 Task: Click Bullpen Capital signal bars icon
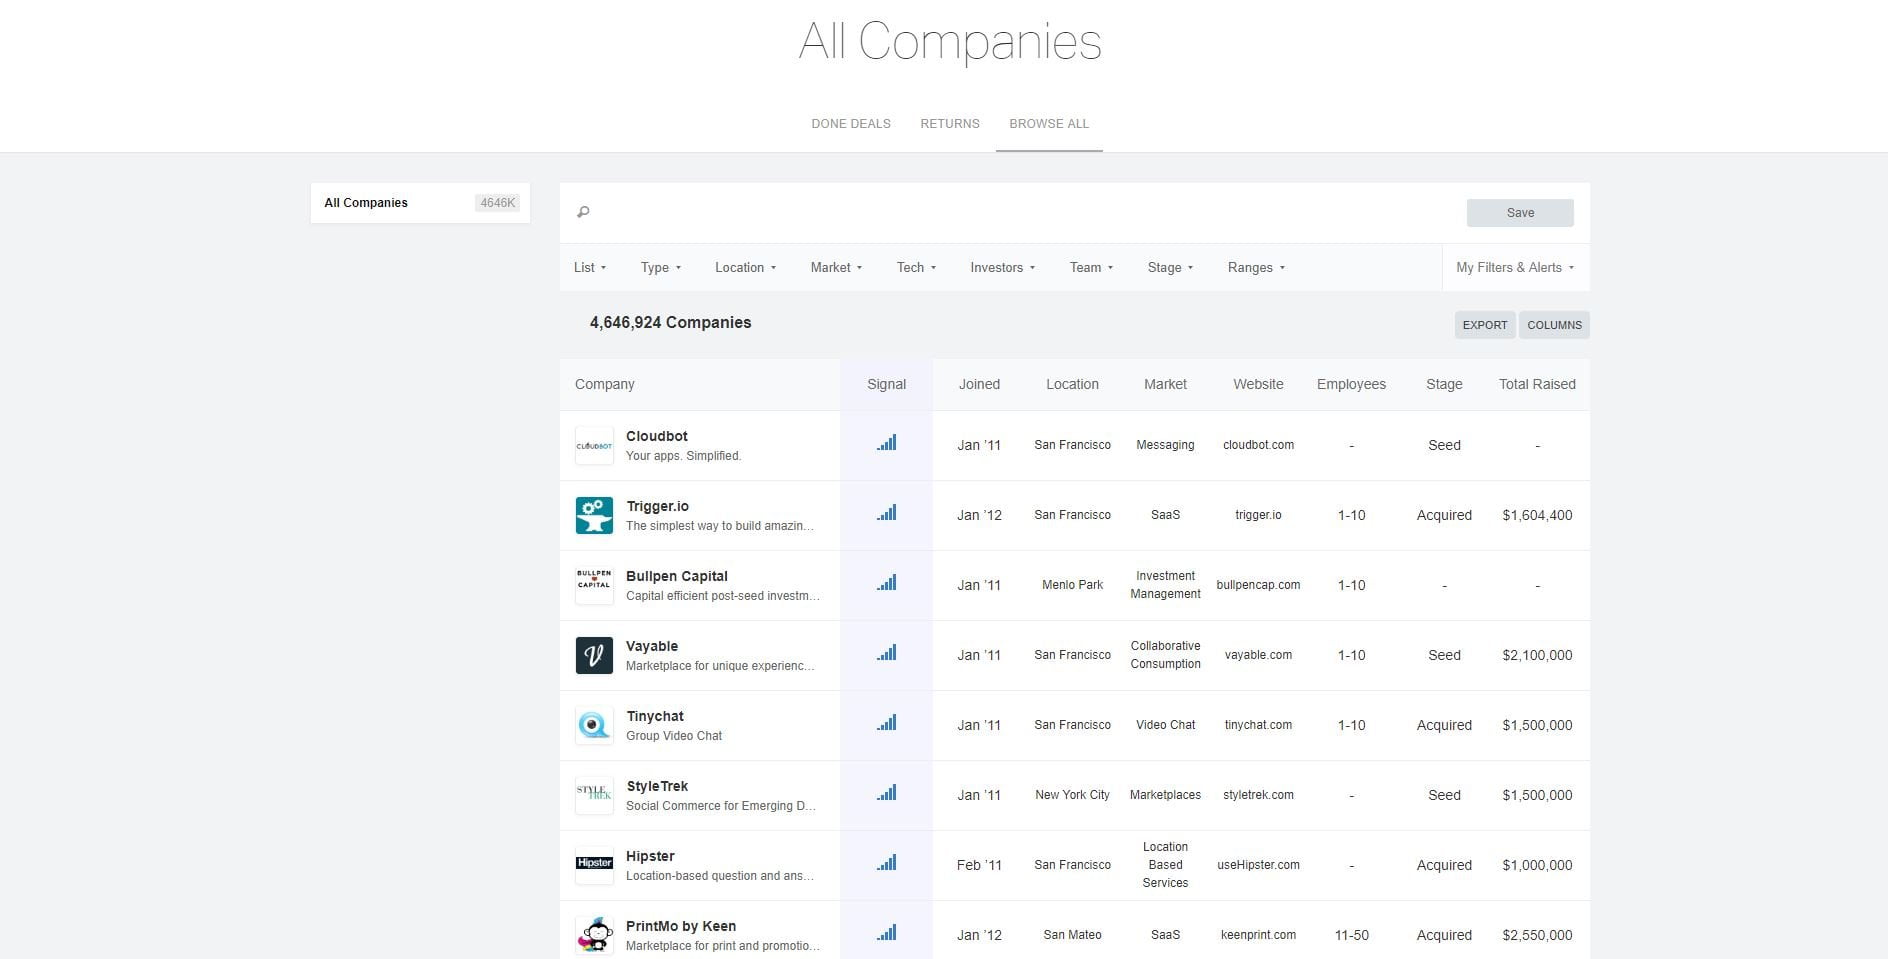887,583
